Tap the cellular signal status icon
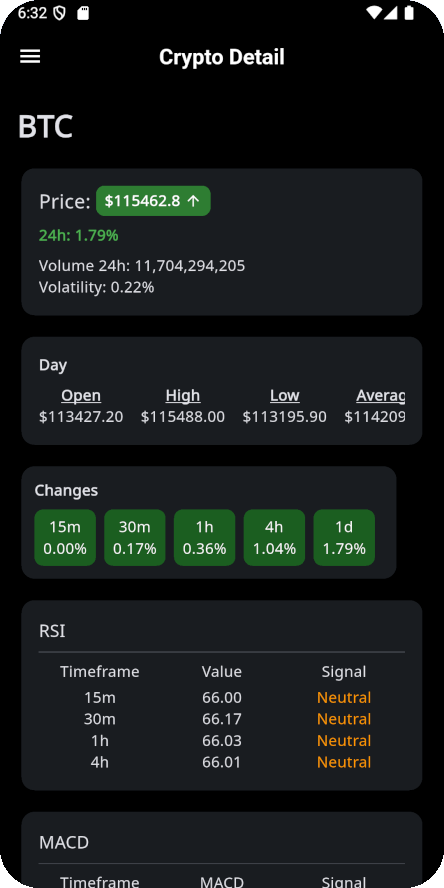The width and height of the screenshot is (444, 888). pyautogui.click(x=391, y=13)
